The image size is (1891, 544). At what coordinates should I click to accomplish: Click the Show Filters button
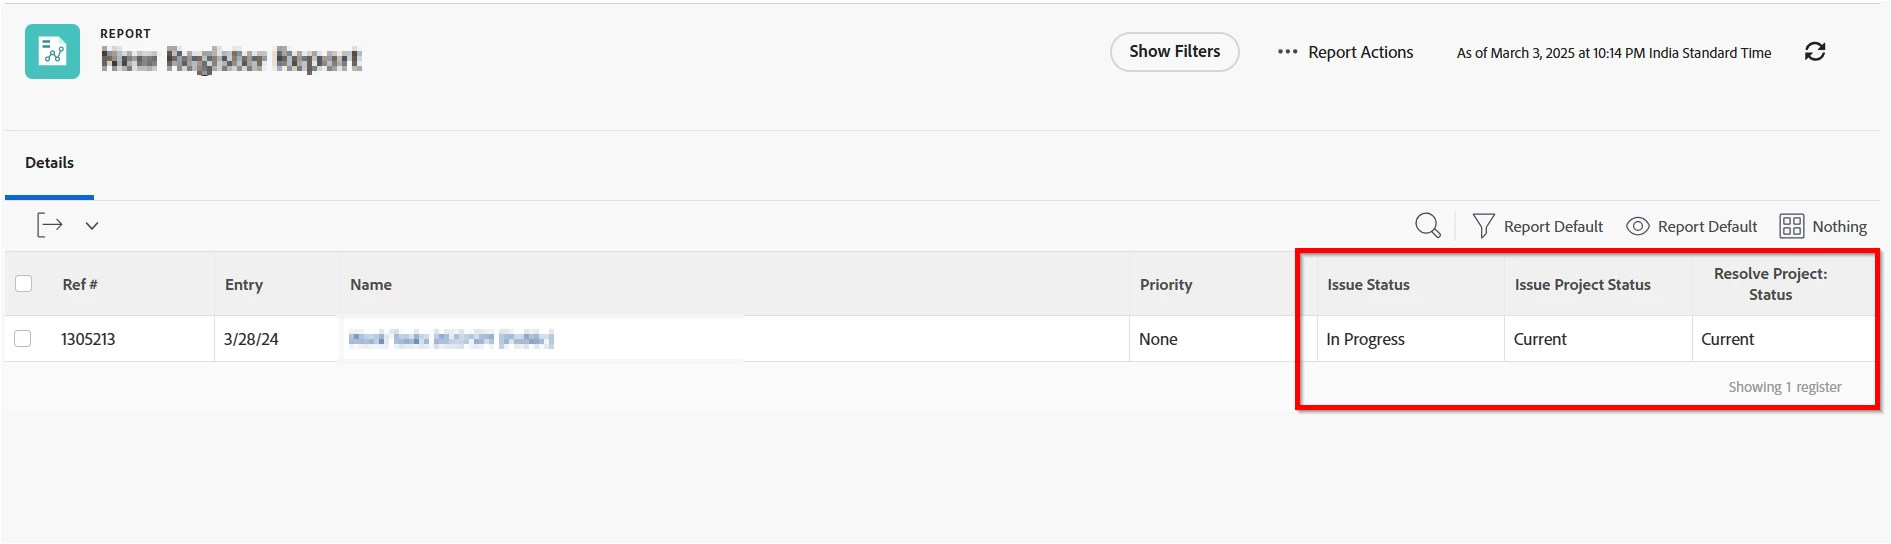1174,52
